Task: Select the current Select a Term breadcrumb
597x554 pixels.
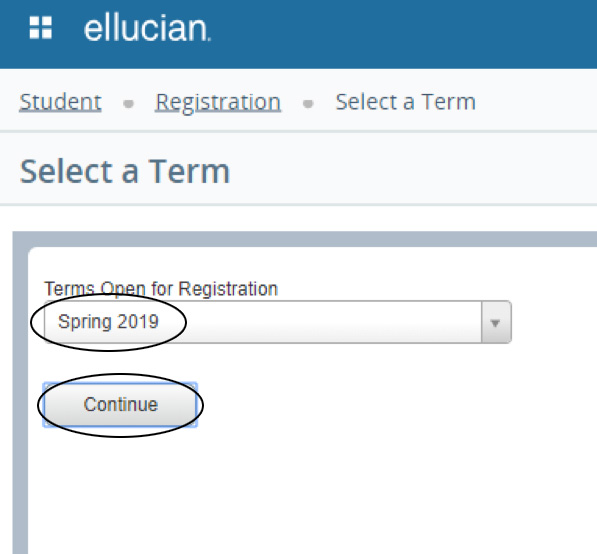Action: click(x=405, y=102)
